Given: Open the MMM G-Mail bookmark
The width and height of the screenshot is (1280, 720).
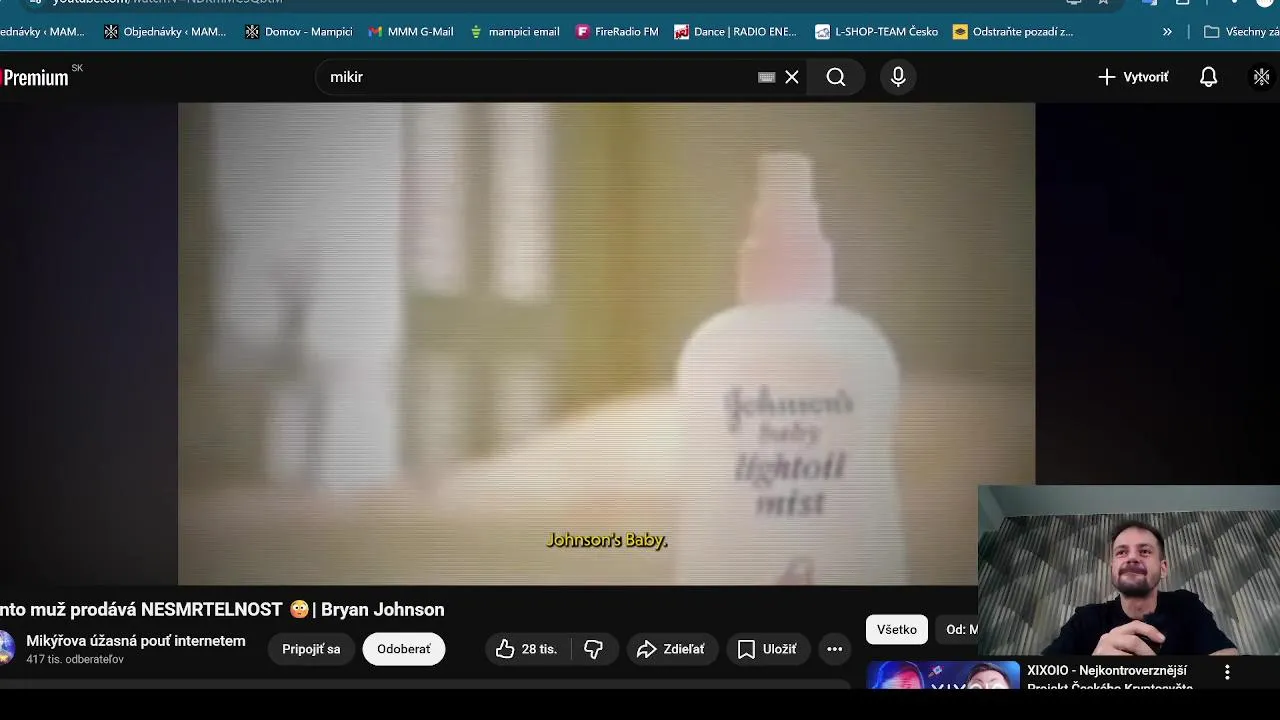Looking at the screenshot, I should (x=411, y=32).
